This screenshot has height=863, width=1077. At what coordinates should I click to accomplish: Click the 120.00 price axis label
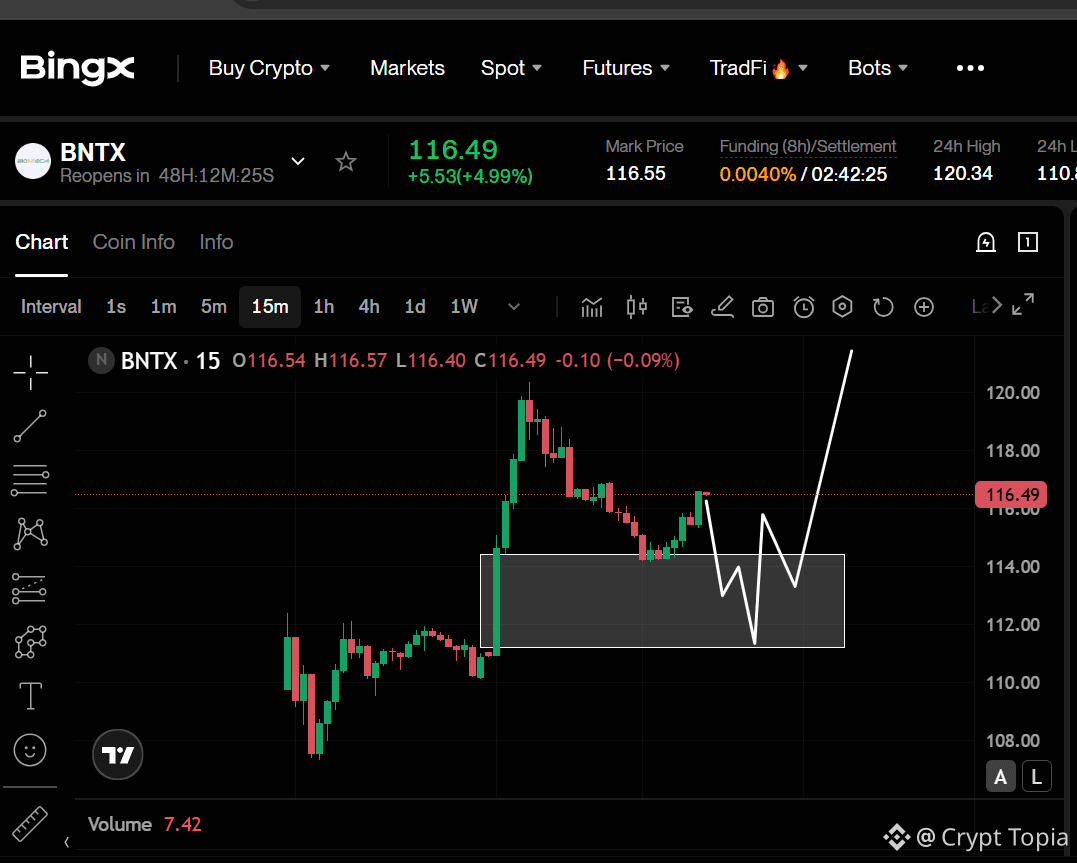1012,392
